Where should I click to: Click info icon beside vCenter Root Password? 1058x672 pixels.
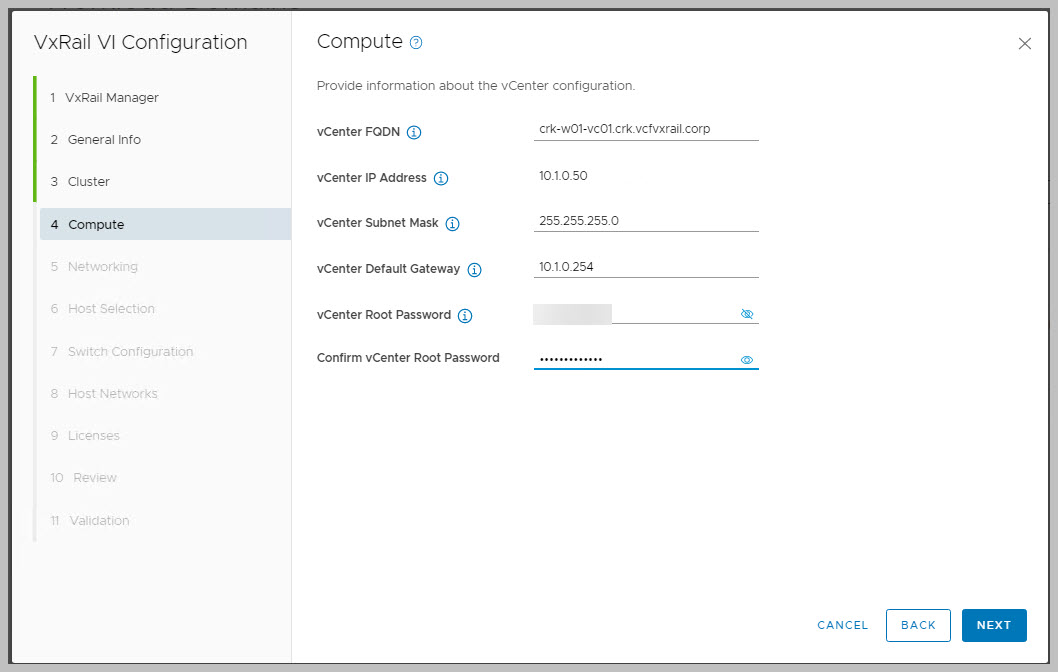465,316
